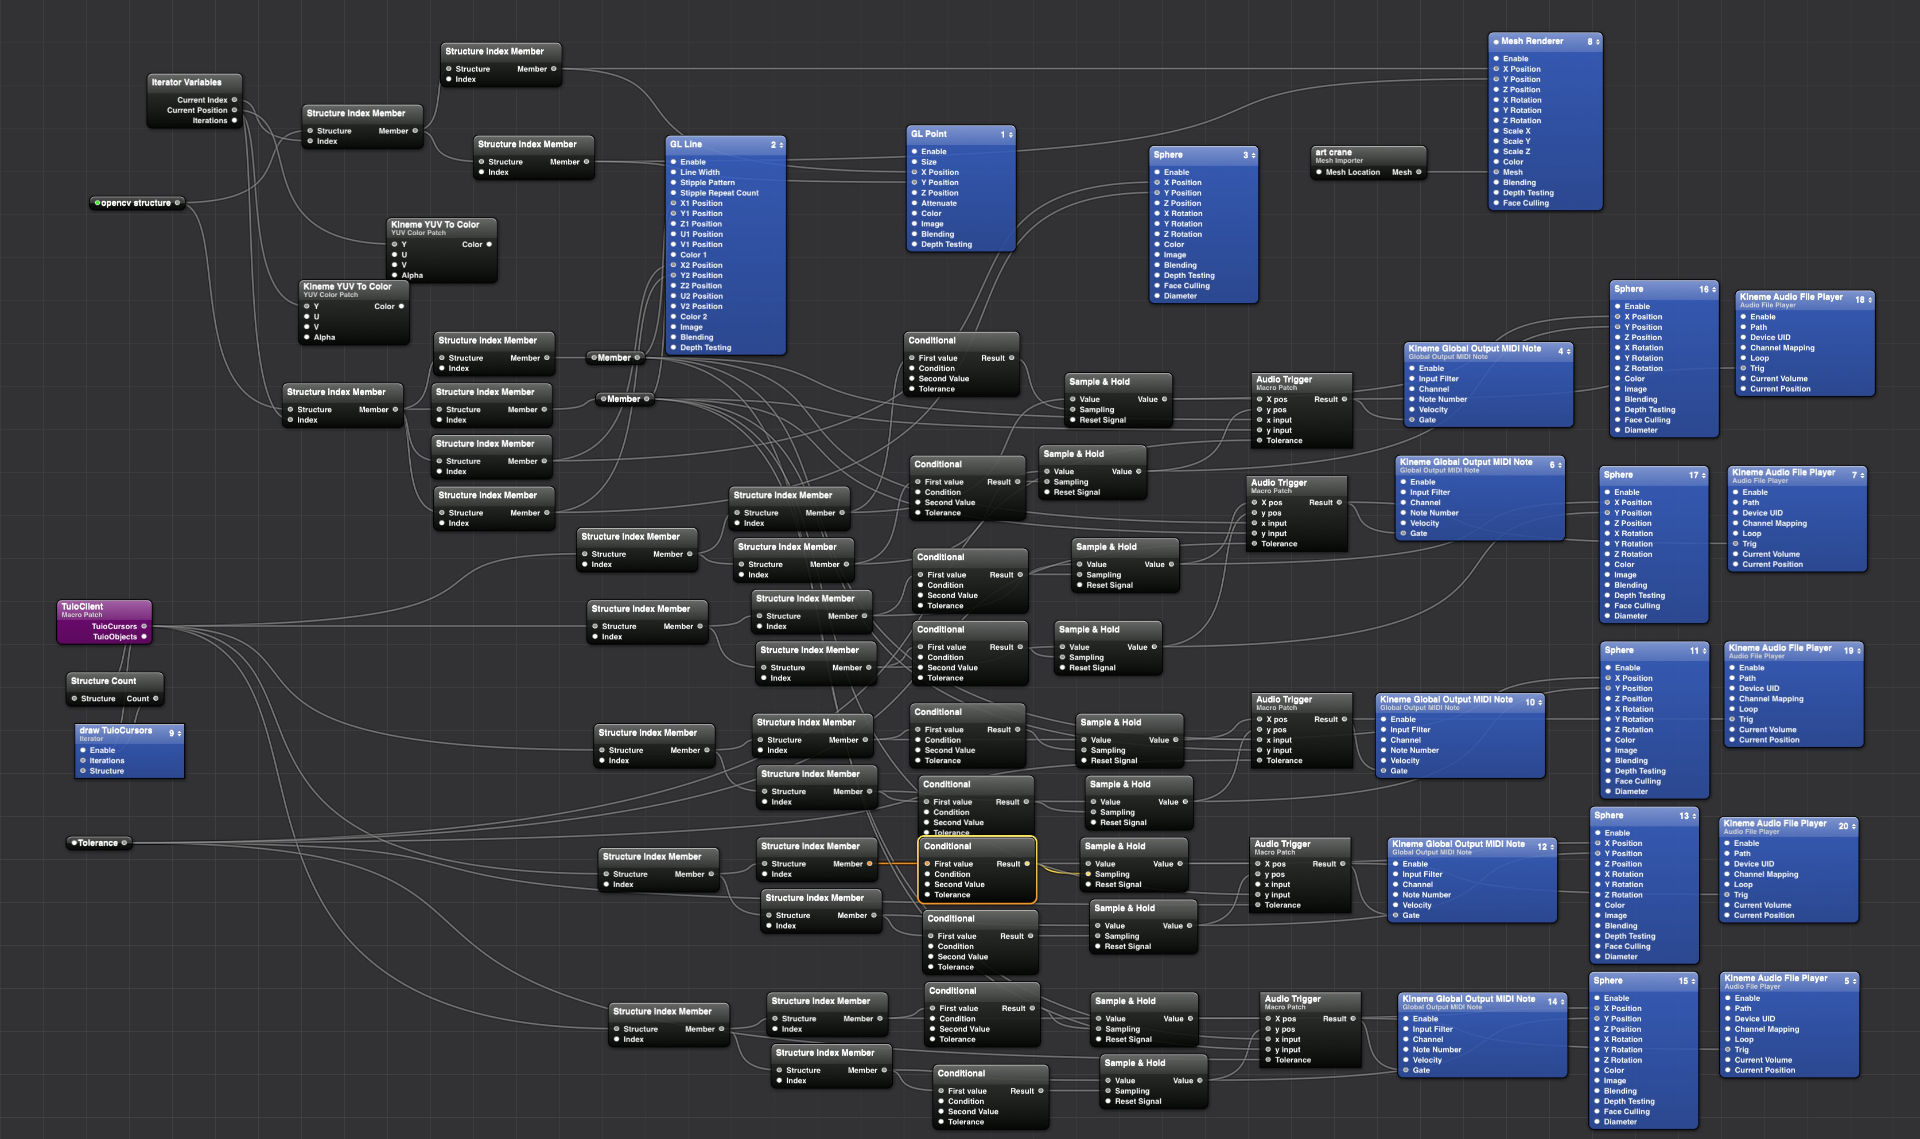Click the opencv structure output port

178,203
